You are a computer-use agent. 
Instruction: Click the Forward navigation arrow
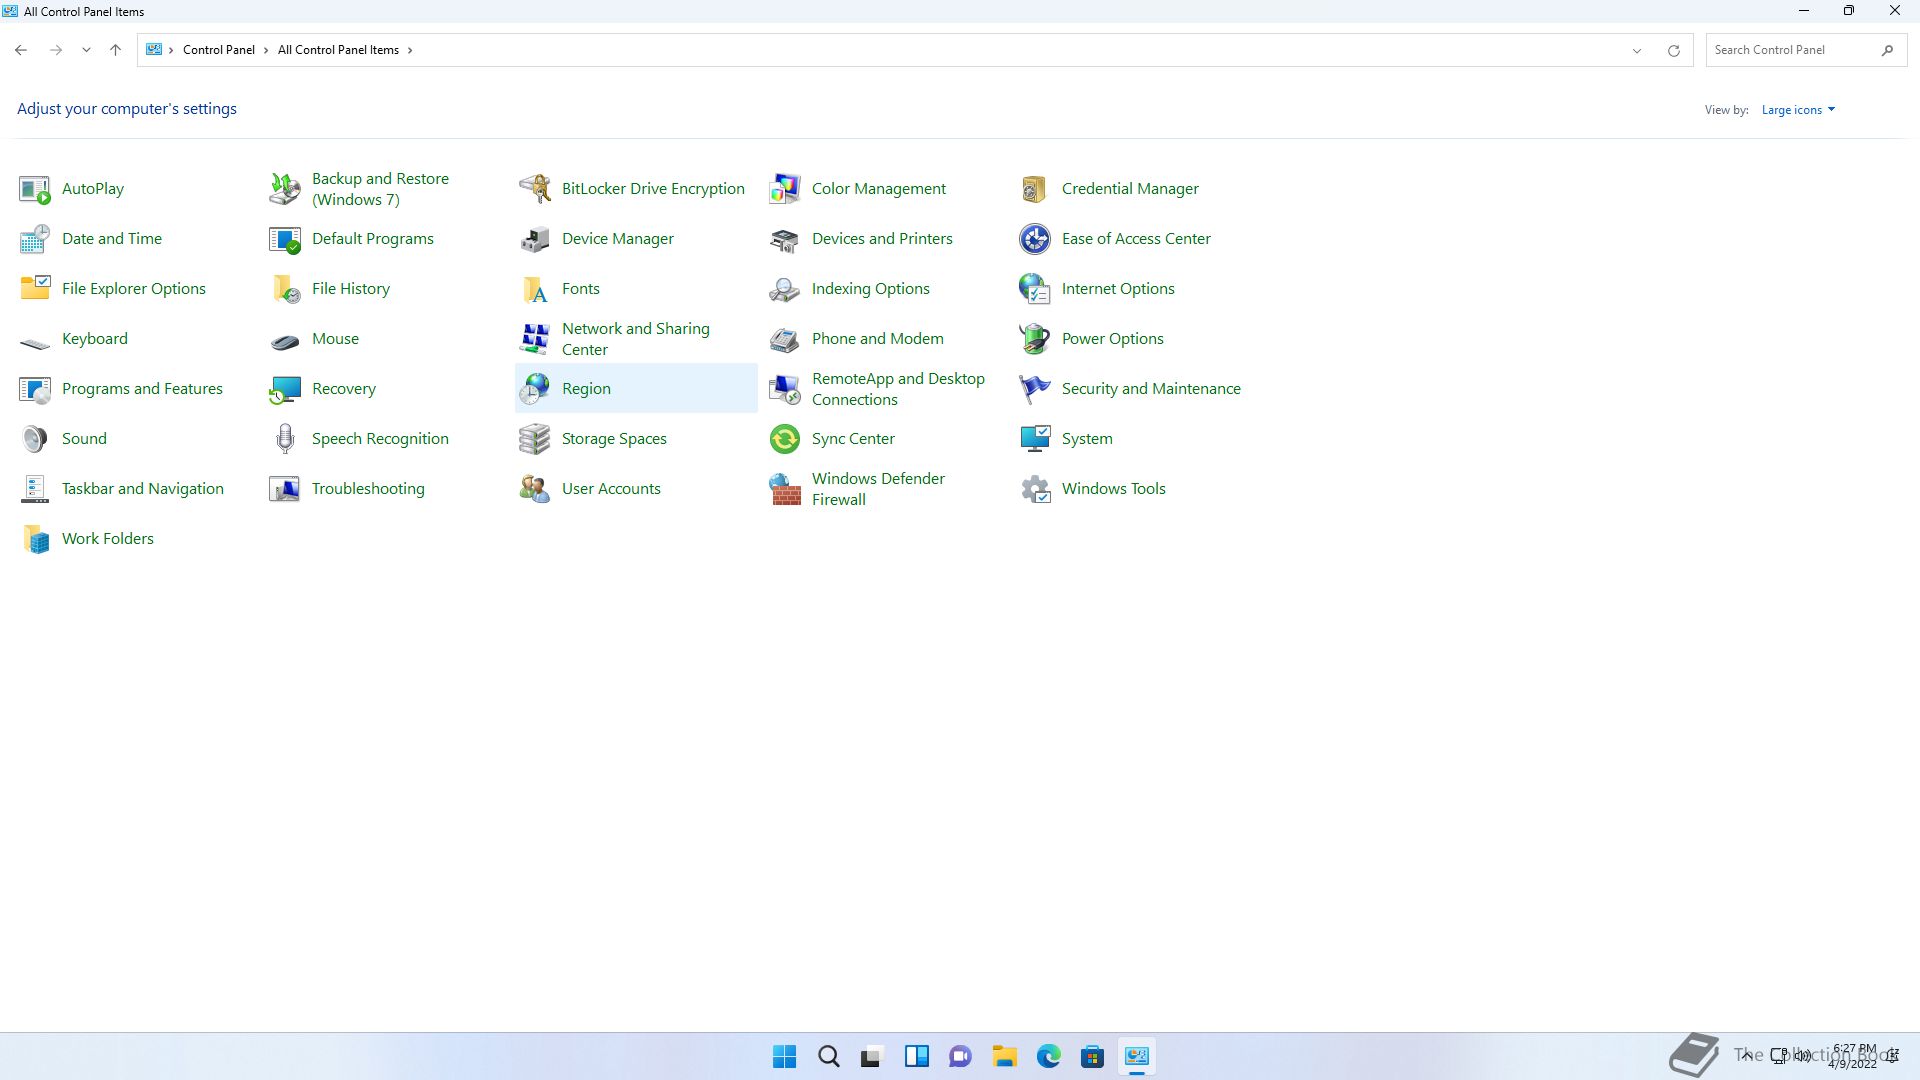tap(56, 50)
